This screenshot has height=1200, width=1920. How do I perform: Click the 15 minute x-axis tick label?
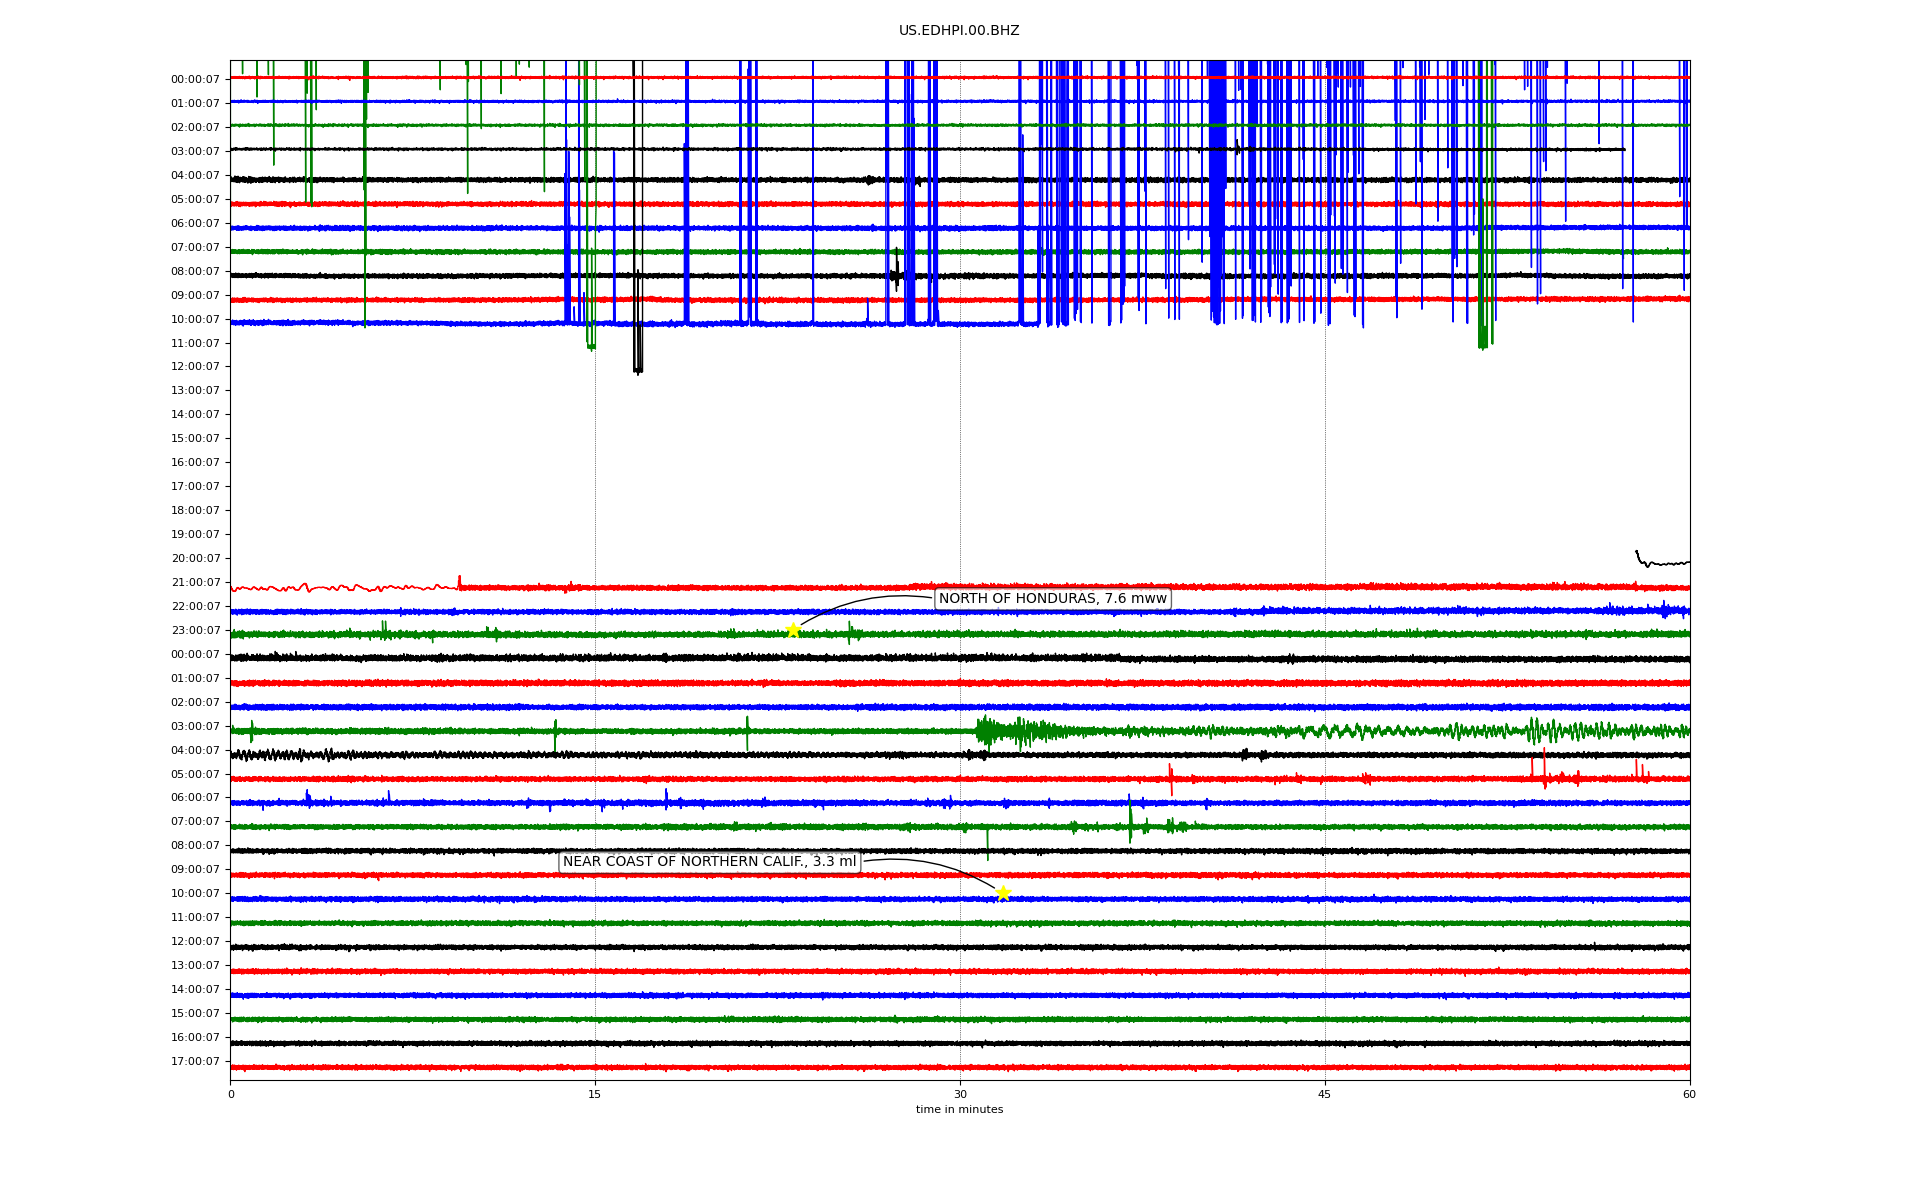(595, 1094)
